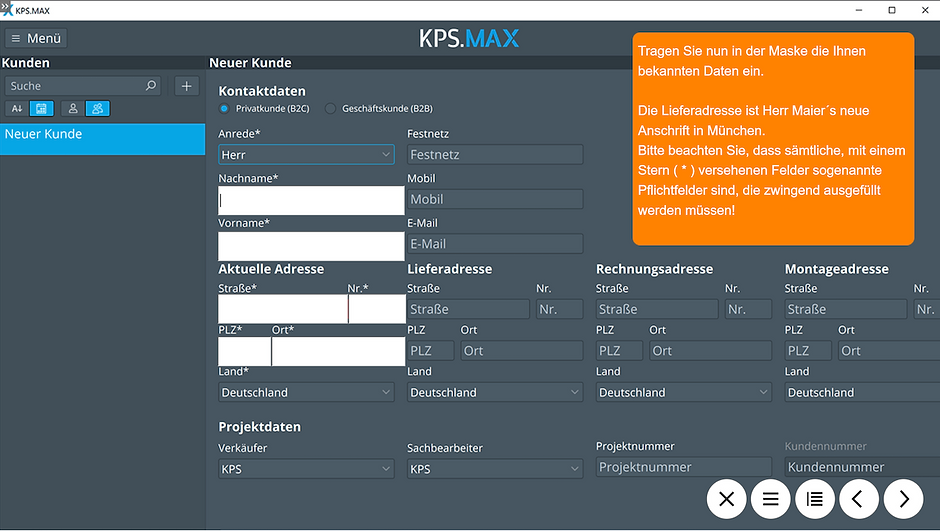
Task: Click the Festnetz input field
Action: (x=495, y=155)
